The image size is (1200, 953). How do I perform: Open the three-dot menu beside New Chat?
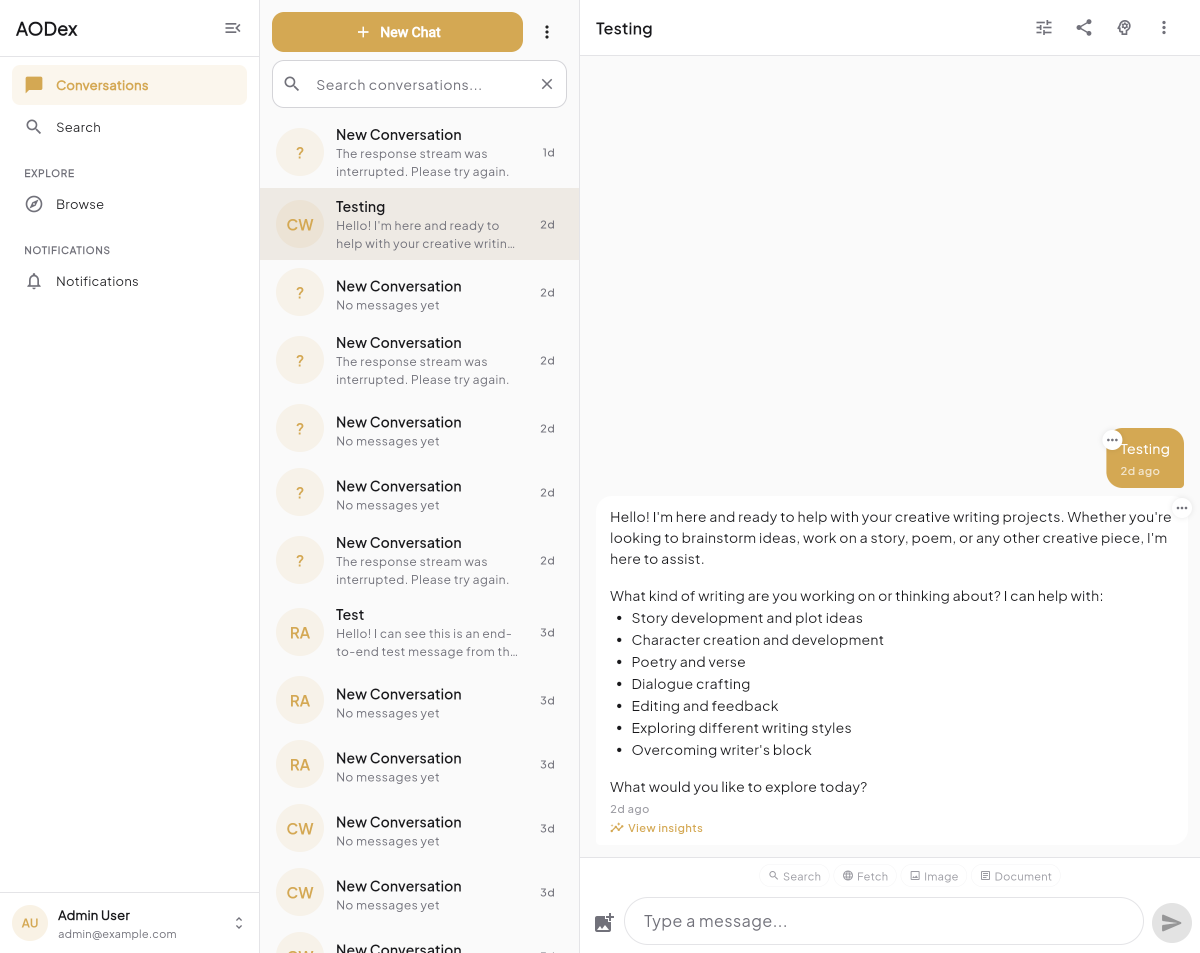(547, 31)
